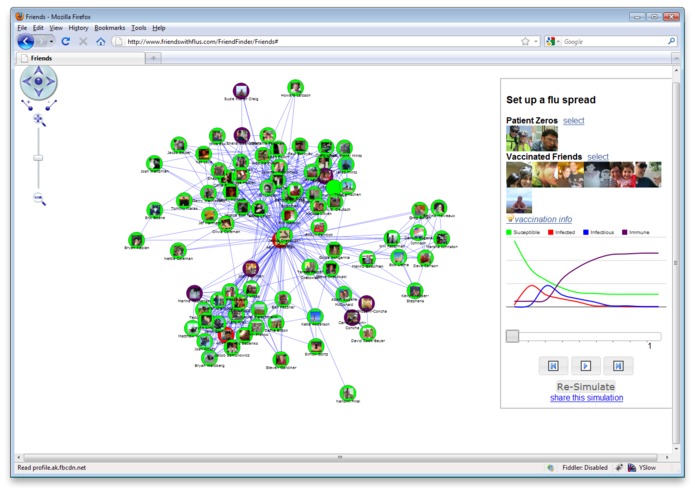Pan graph down with the navigator arrow
The width and height of the screenshot is (695, 494).
point(39,92)
